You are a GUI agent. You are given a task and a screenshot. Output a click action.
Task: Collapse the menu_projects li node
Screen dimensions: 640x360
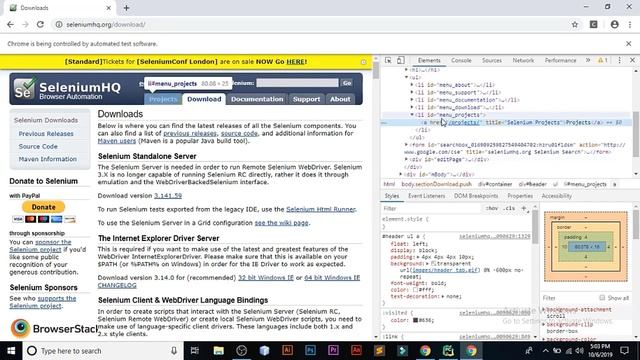pyautogui.click(x=412, y=115)
